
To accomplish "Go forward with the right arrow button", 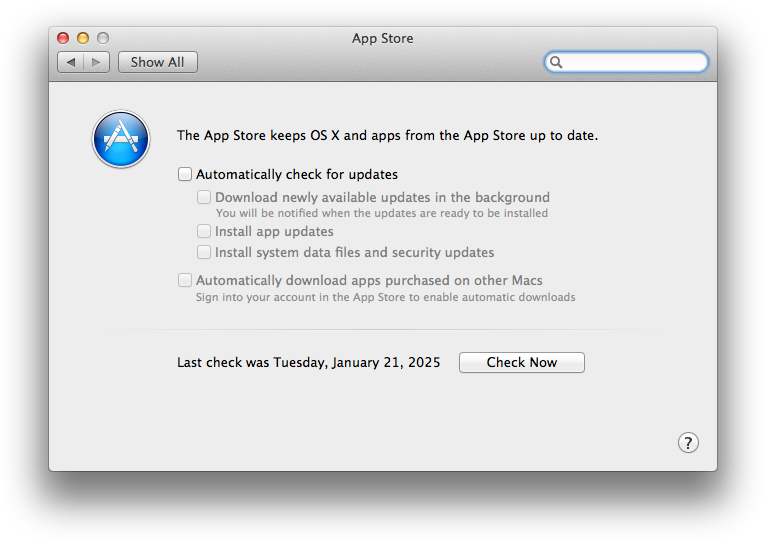I will pyautogui.click(x=96, y=62).
